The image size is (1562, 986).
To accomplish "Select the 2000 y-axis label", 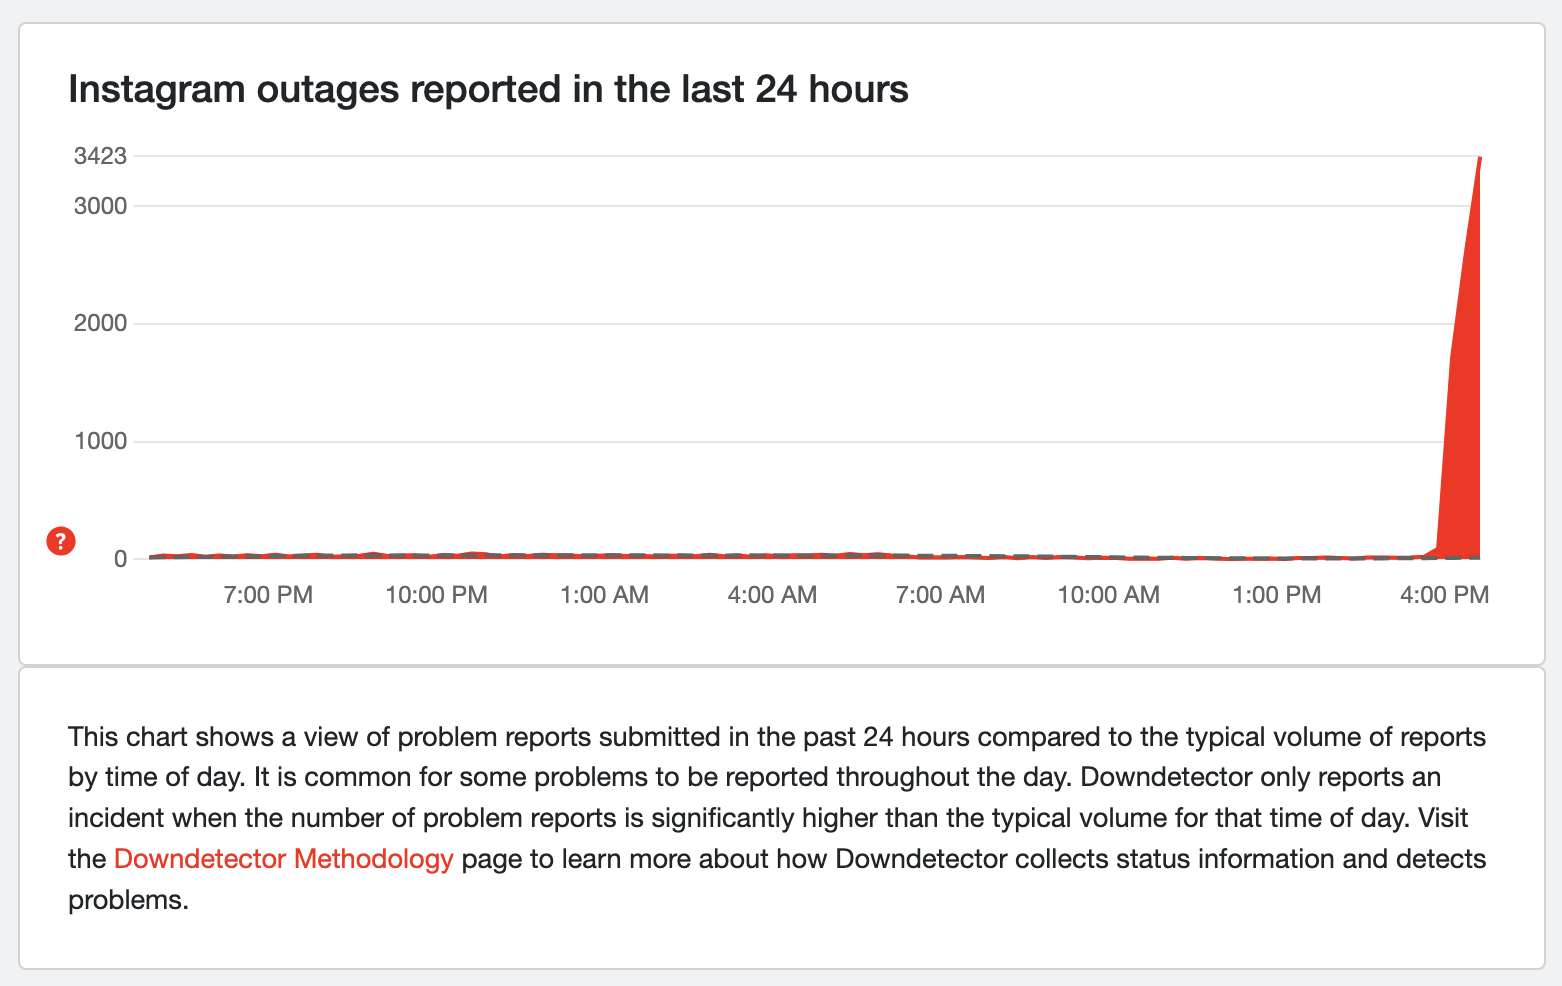I will [100, 323].
